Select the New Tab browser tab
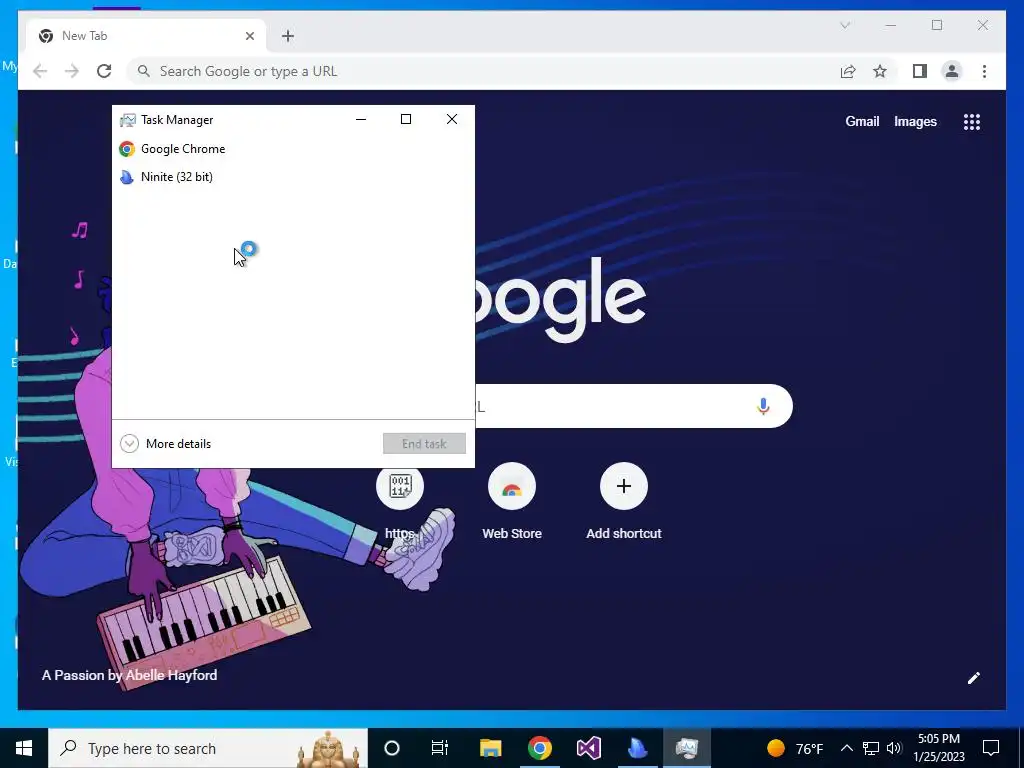Viewport: 1024px width, 768px height. click(146, 36)
